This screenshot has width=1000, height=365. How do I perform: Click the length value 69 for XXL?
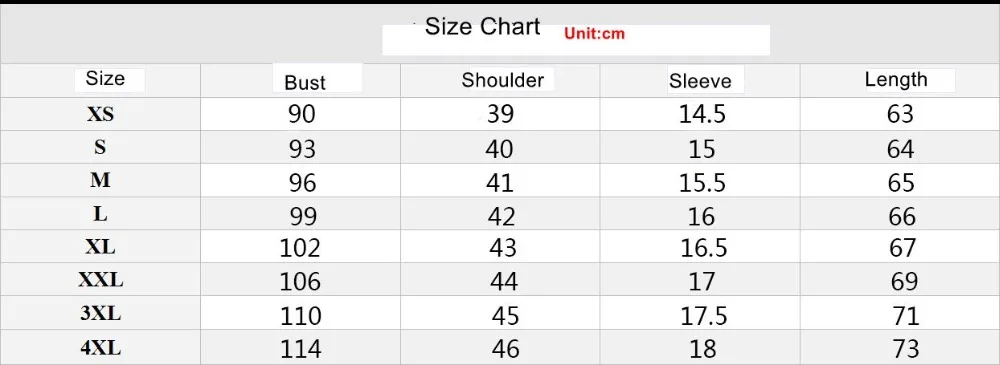904,281
